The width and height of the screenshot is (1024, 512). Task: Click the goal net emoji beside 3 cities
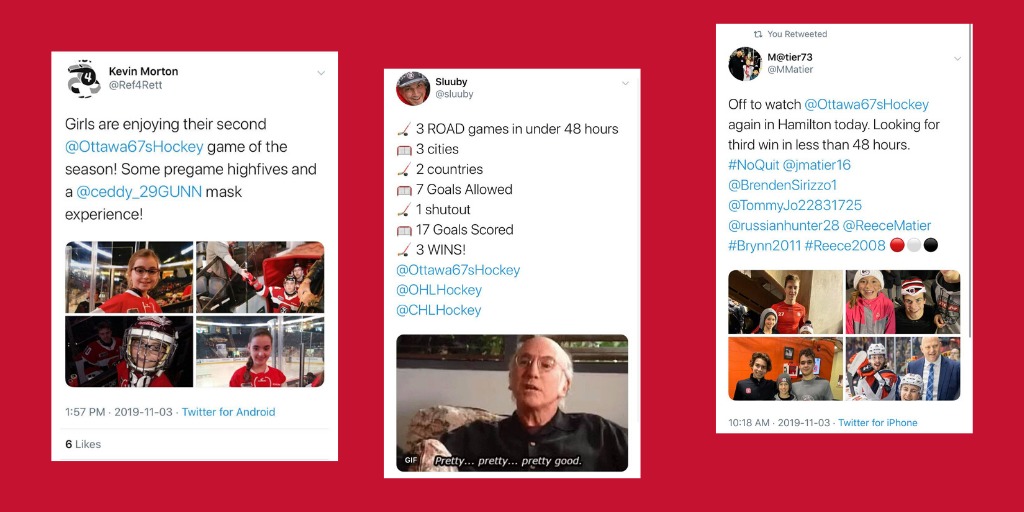pos(404,150)
